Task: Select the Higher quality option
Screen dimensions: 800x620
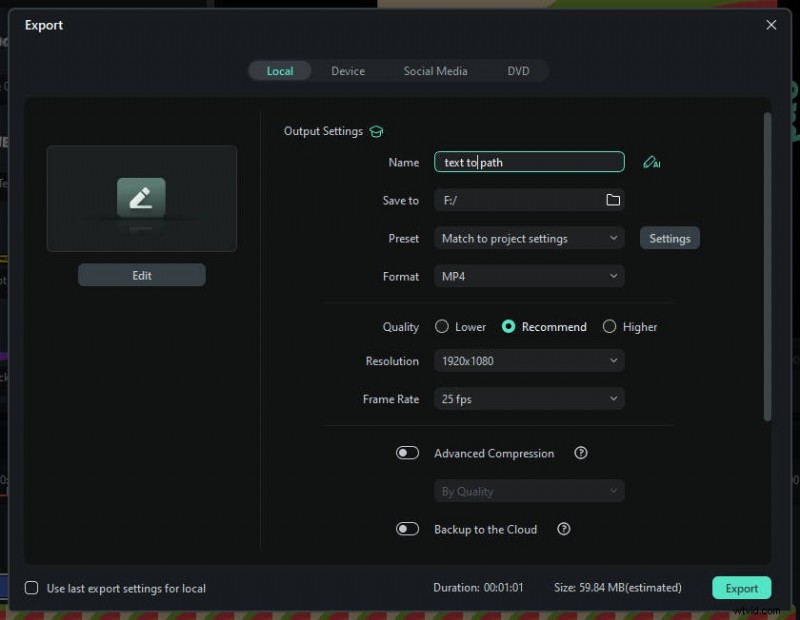Action: [609, 326]
